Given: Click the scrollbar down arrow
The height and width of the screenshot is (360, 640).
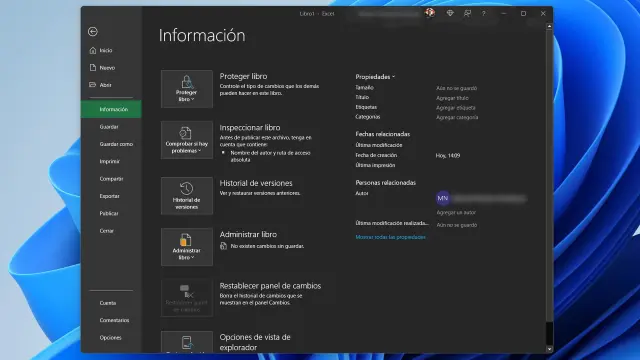Looking at the screenshot, I should click(549, 349).
